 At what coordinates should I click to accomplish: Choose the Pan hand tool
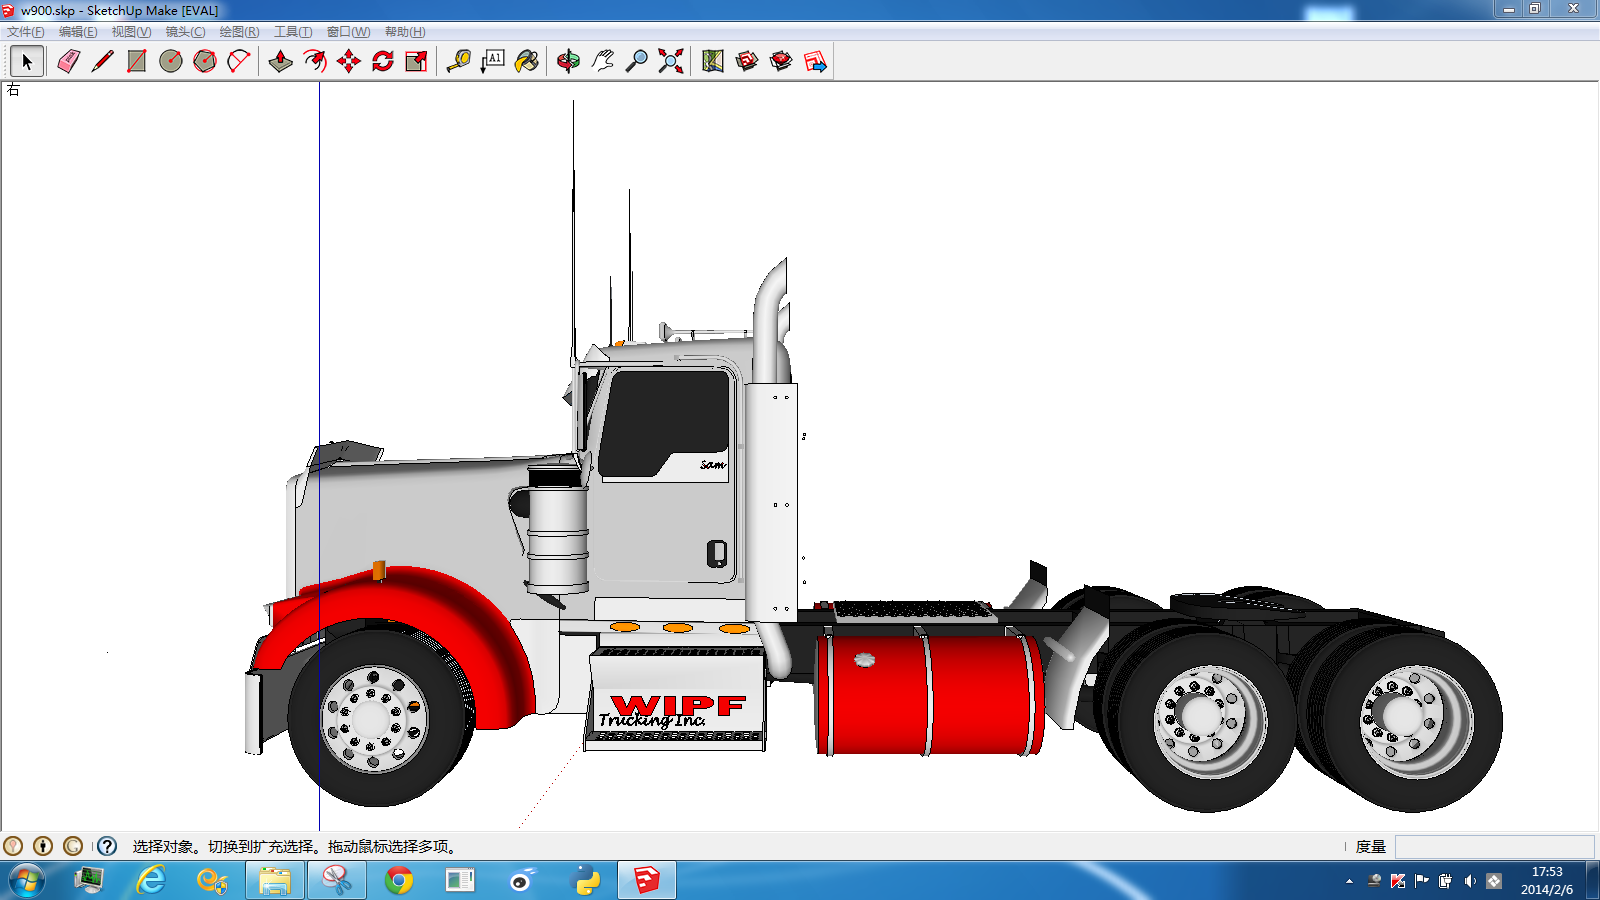pos(602,61)
